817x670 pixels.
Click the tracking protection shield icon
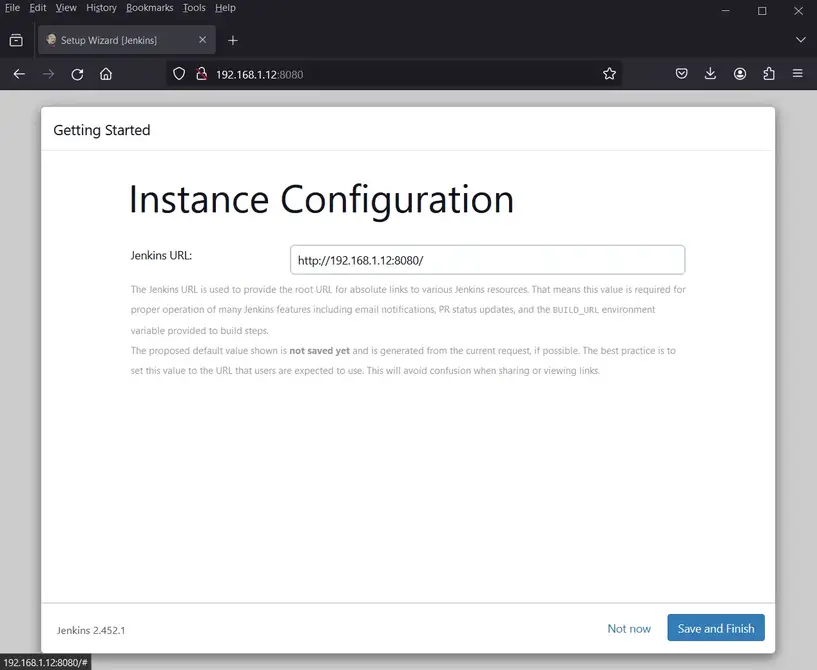click(180, 74)
